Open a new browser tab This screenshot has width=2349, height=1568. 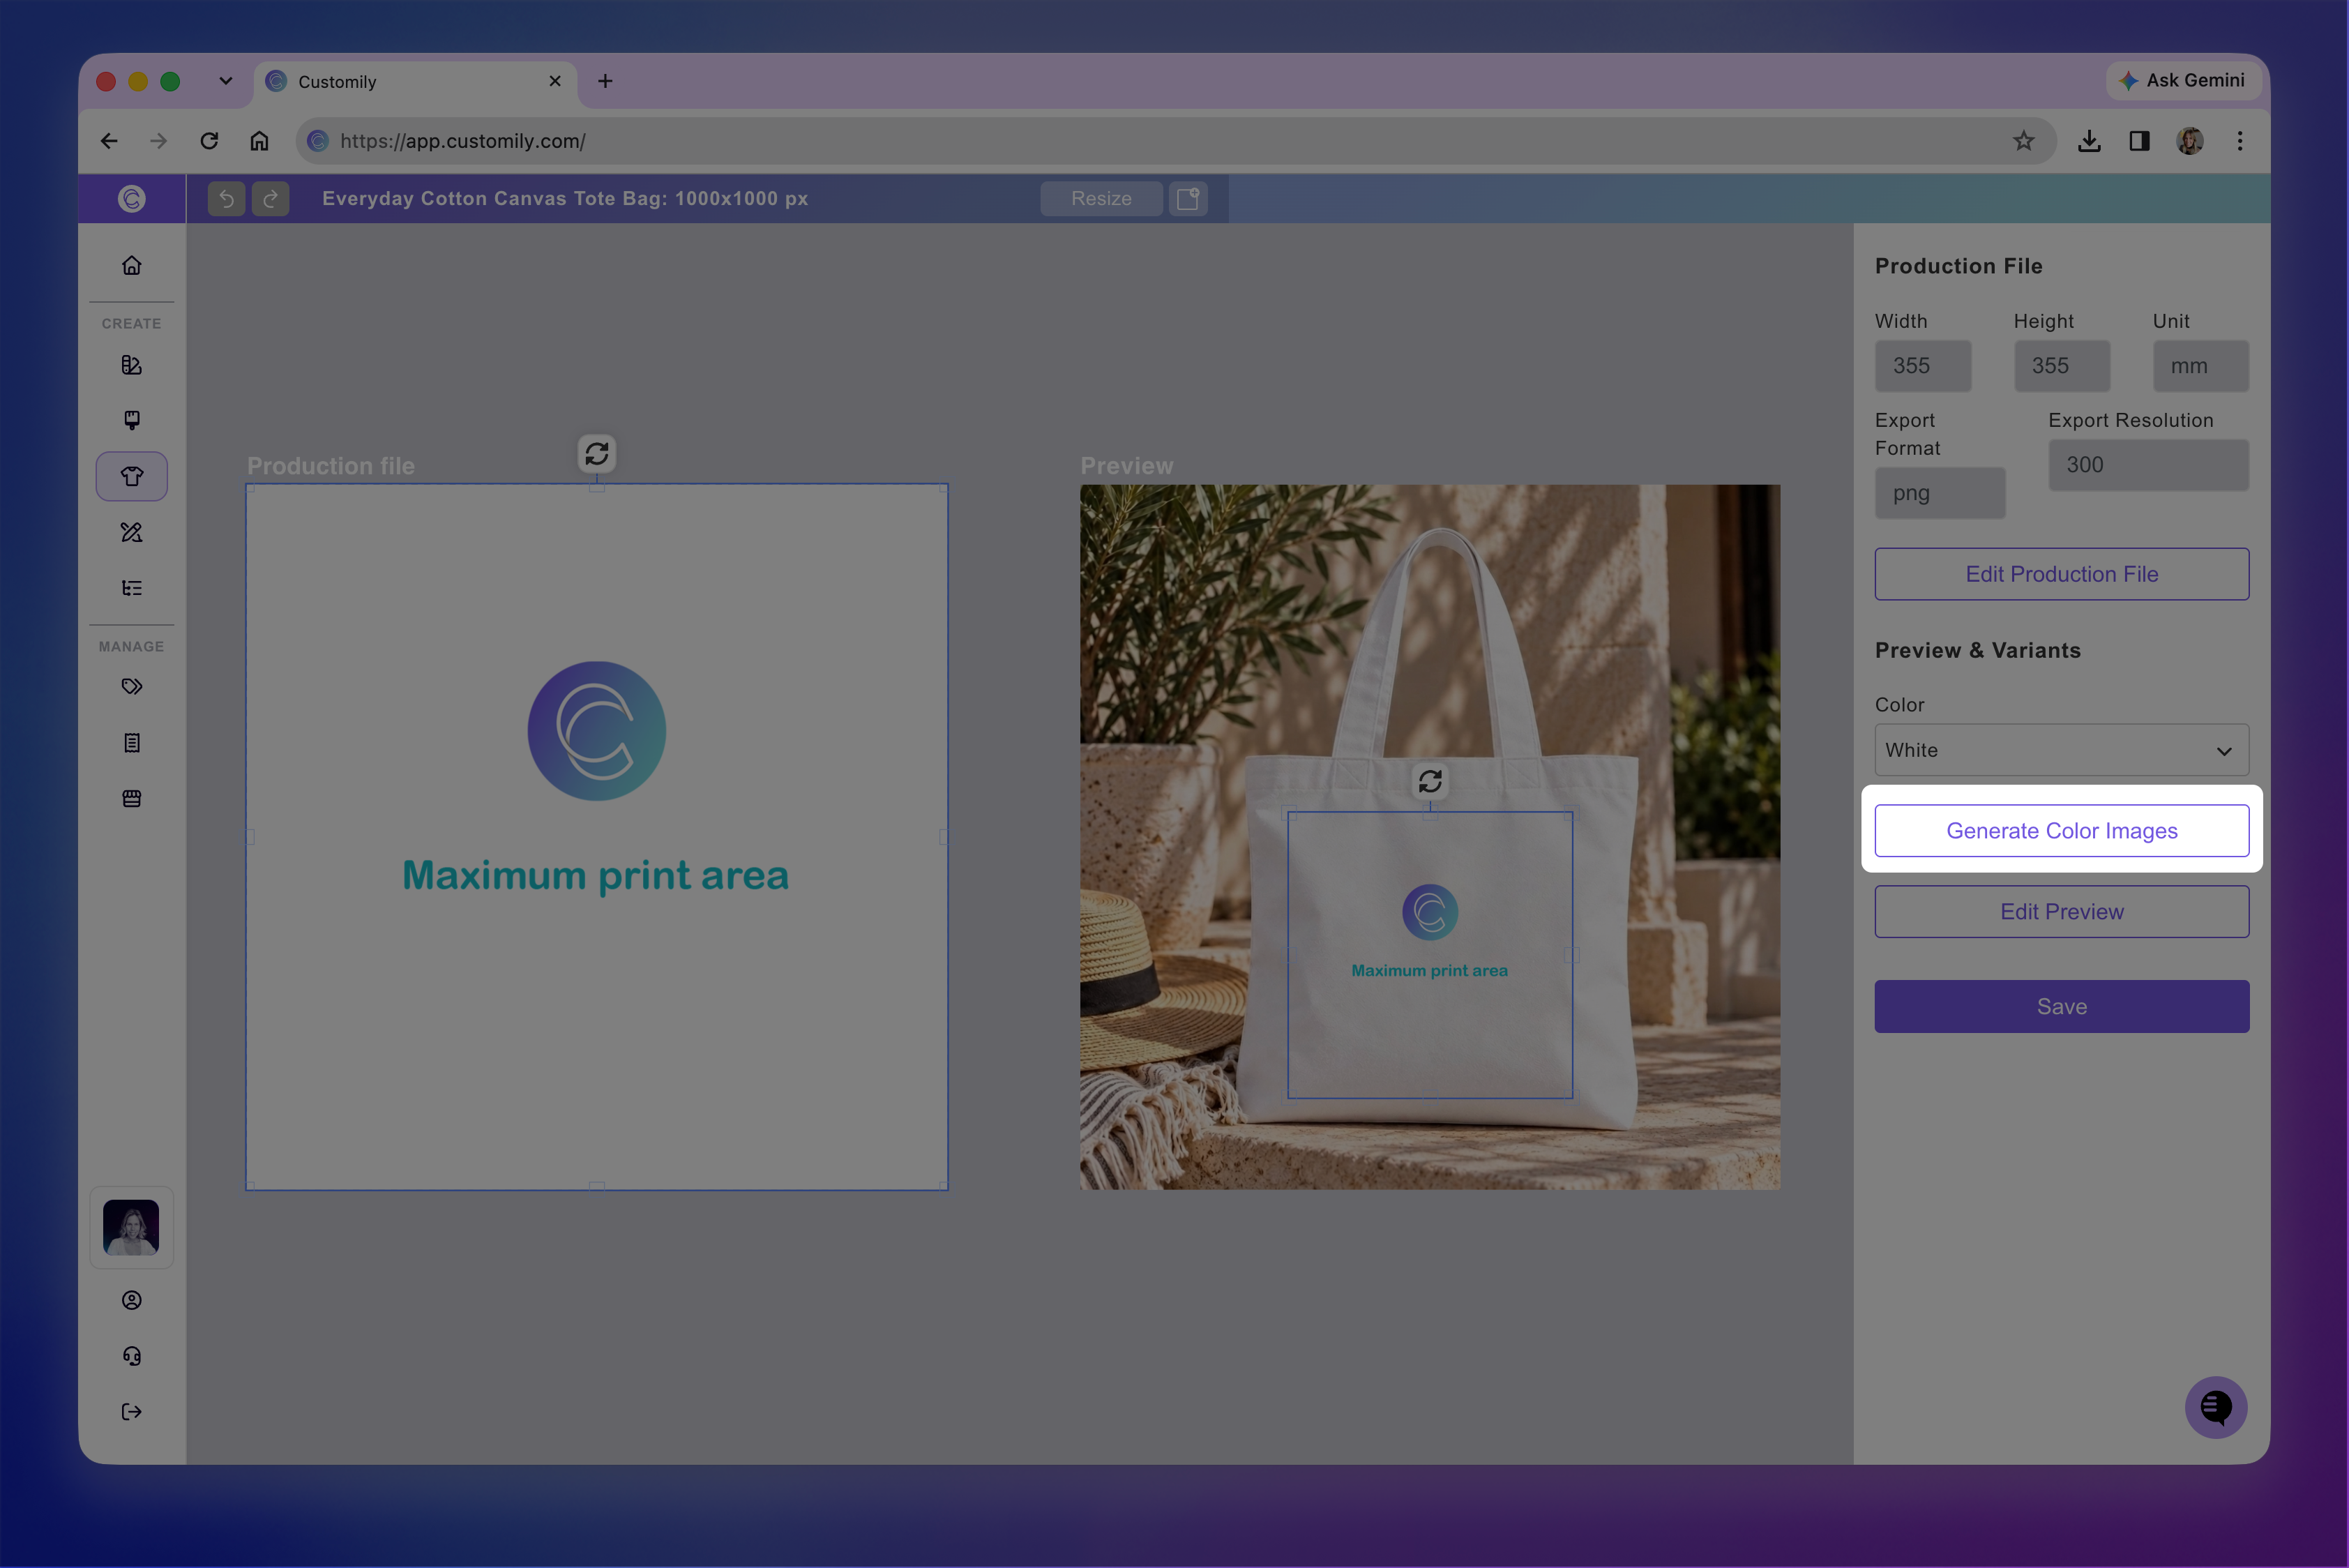(x=605, y=81)
